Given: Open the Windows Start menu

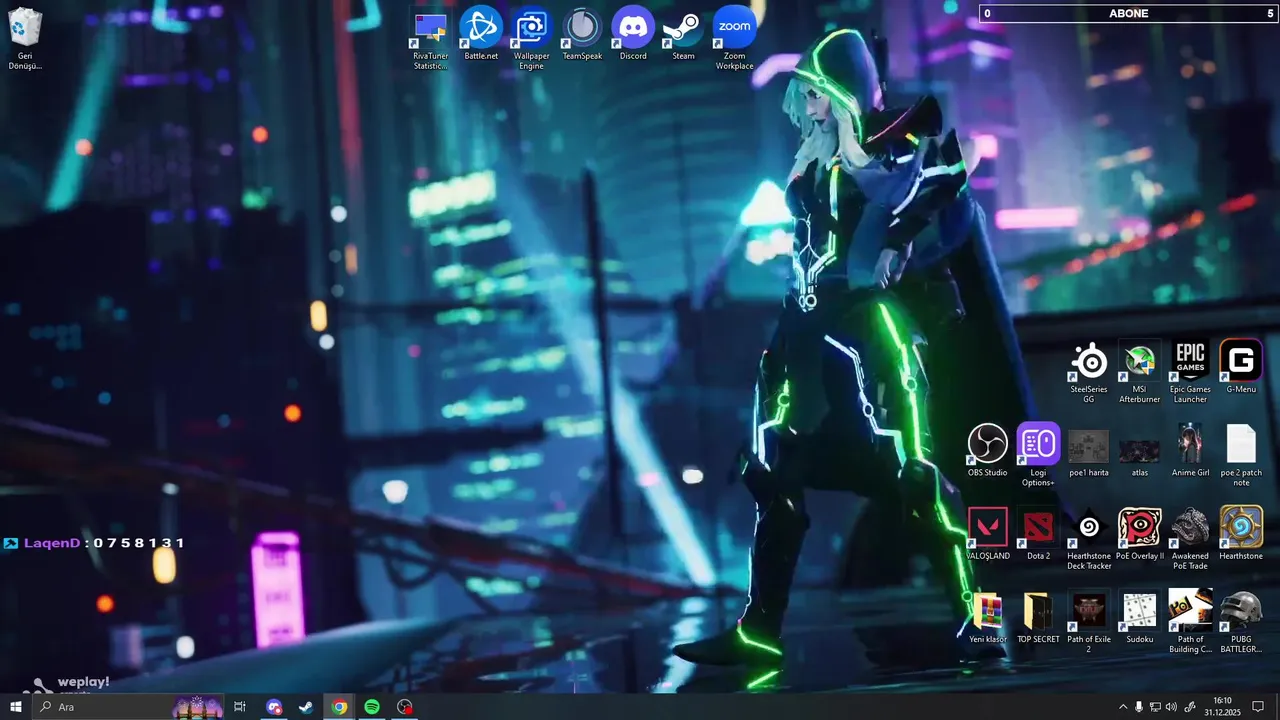Looking at the screenshot, I should point(16,707).
